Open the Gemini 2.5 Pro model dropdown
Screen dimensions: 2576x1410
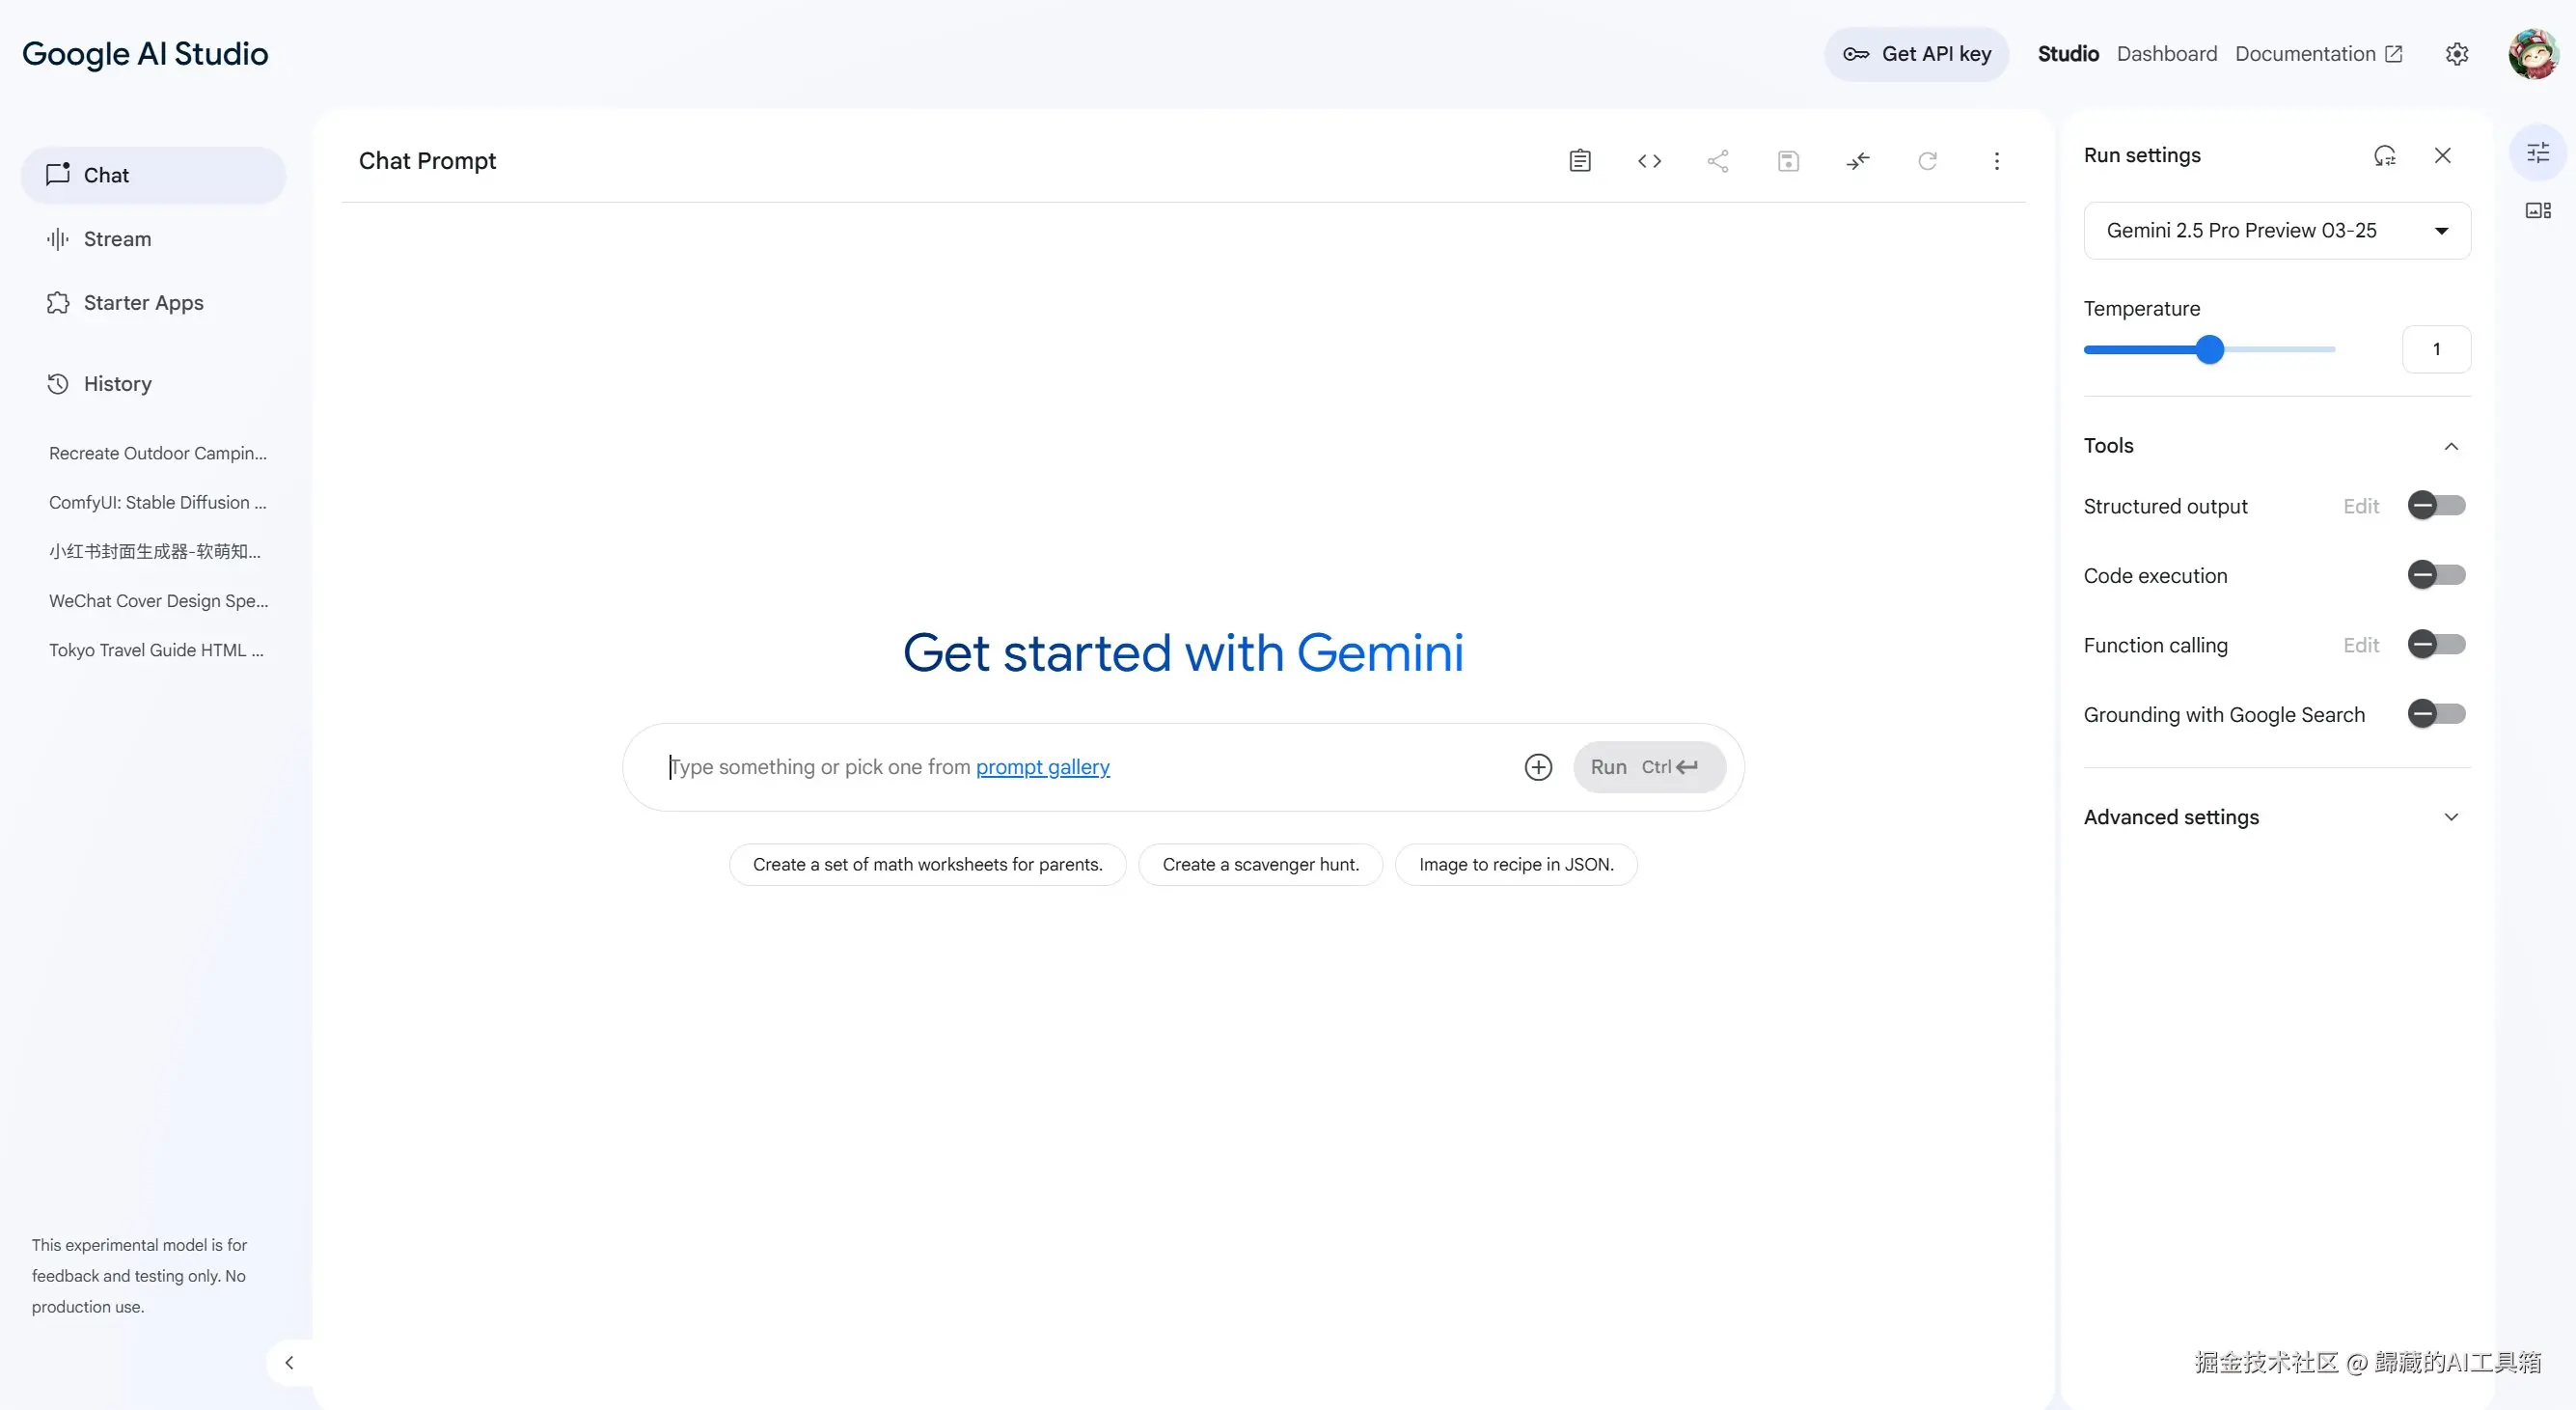[2276, 231]
